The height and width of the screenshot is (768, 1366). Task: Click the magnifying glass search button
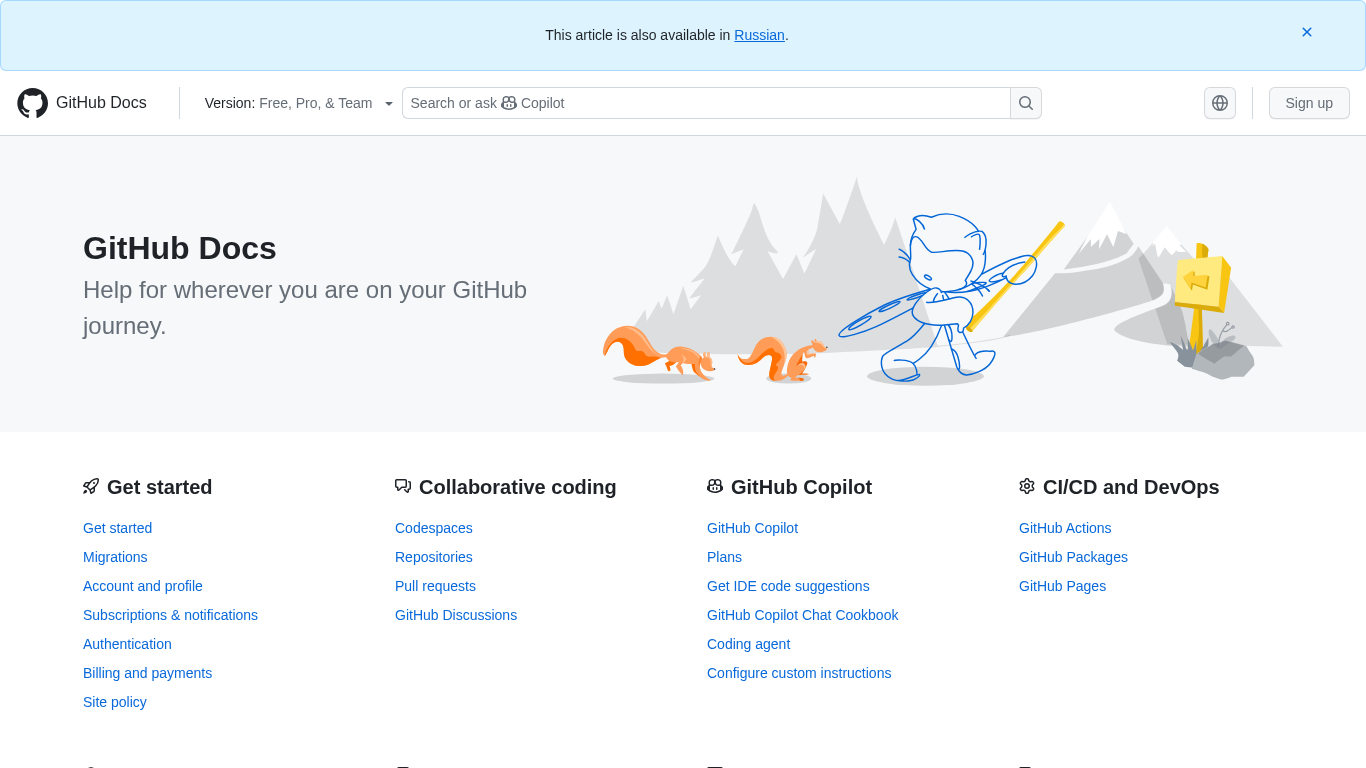(x=1026, y=103)
